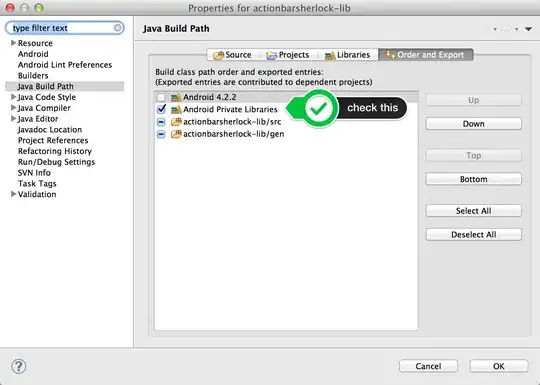Clear the filter text with the X icon

(117, 28)
